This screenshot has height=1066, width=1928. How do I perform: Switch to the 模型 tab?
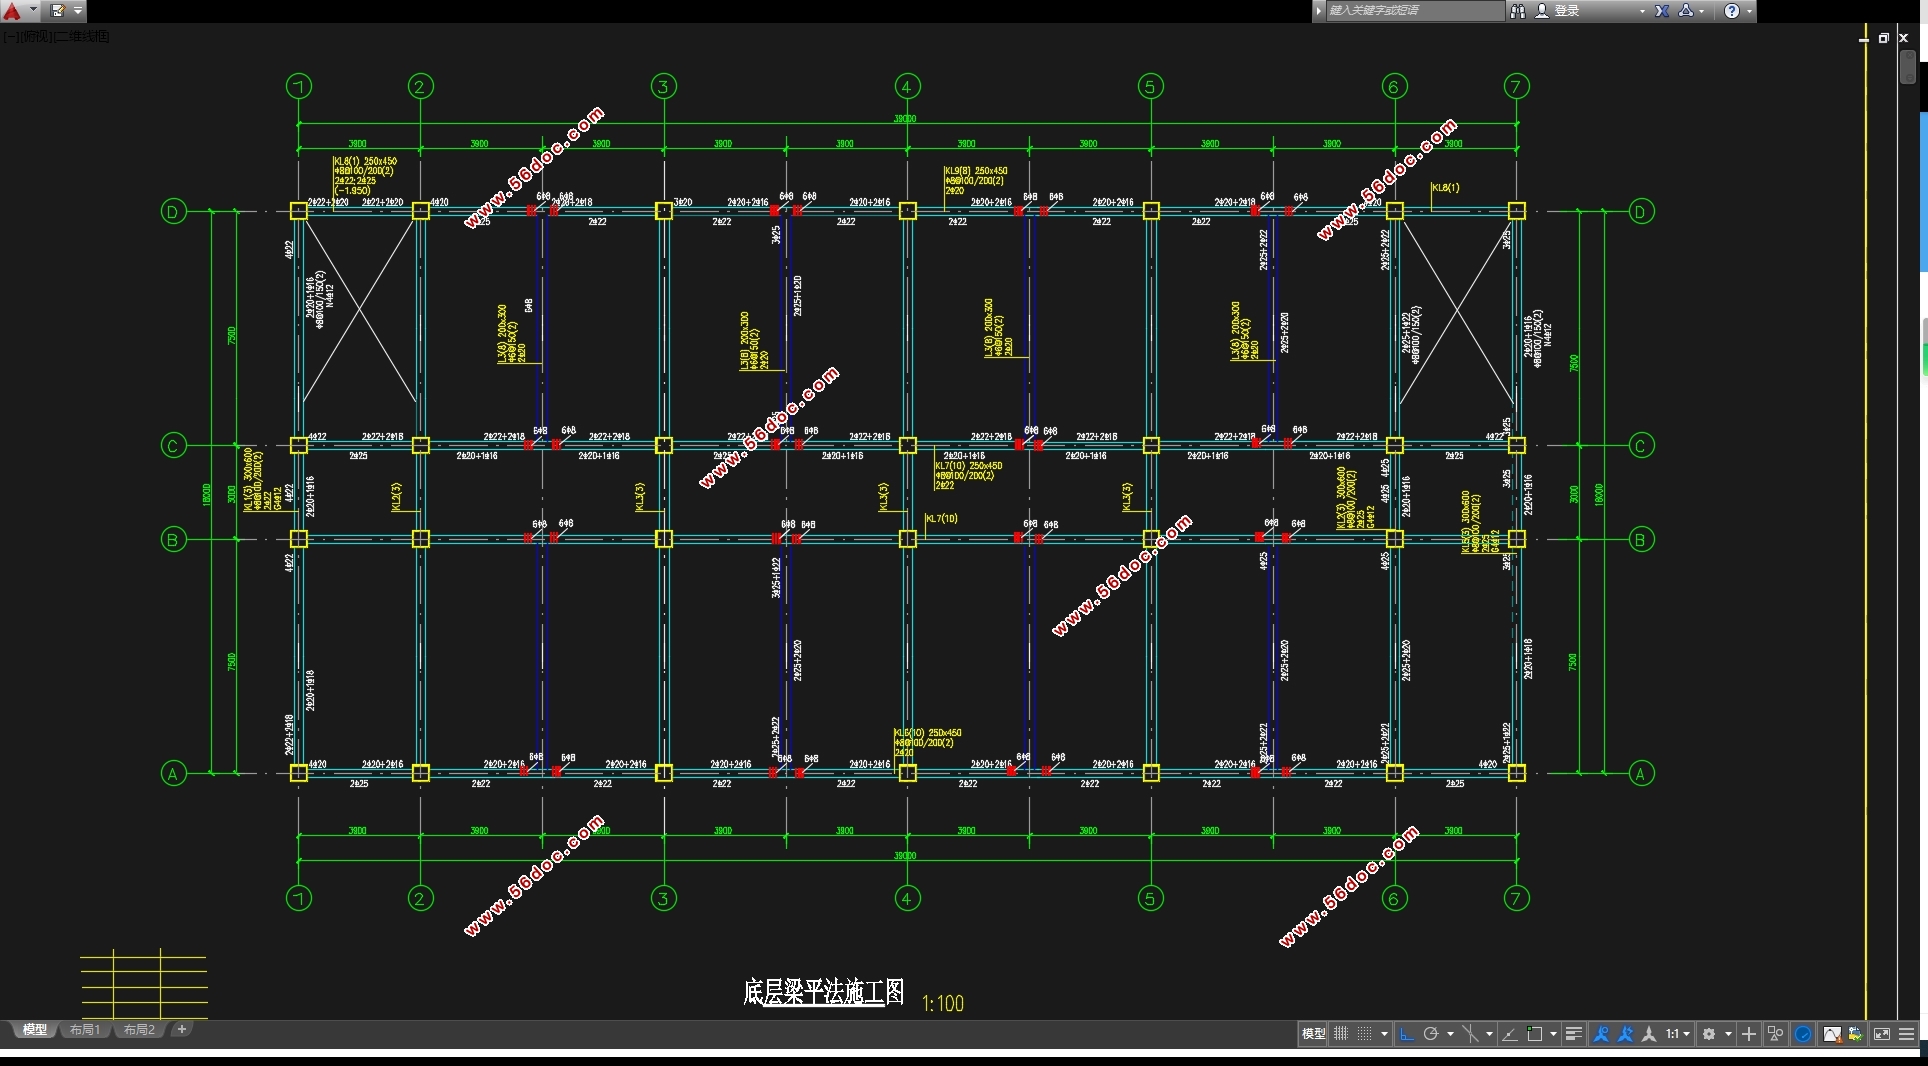point(35,1030)
